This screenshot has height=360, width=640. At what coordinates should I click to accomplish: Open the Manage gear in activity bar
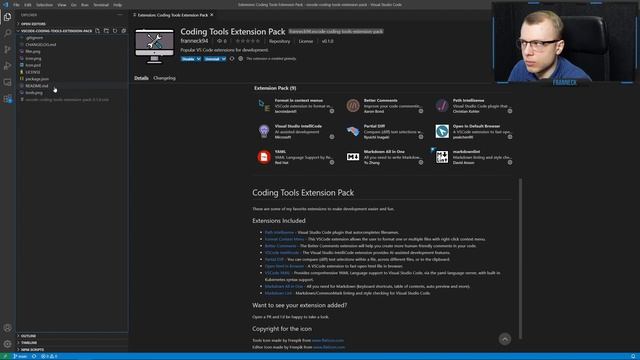click(x=7, y=344)
